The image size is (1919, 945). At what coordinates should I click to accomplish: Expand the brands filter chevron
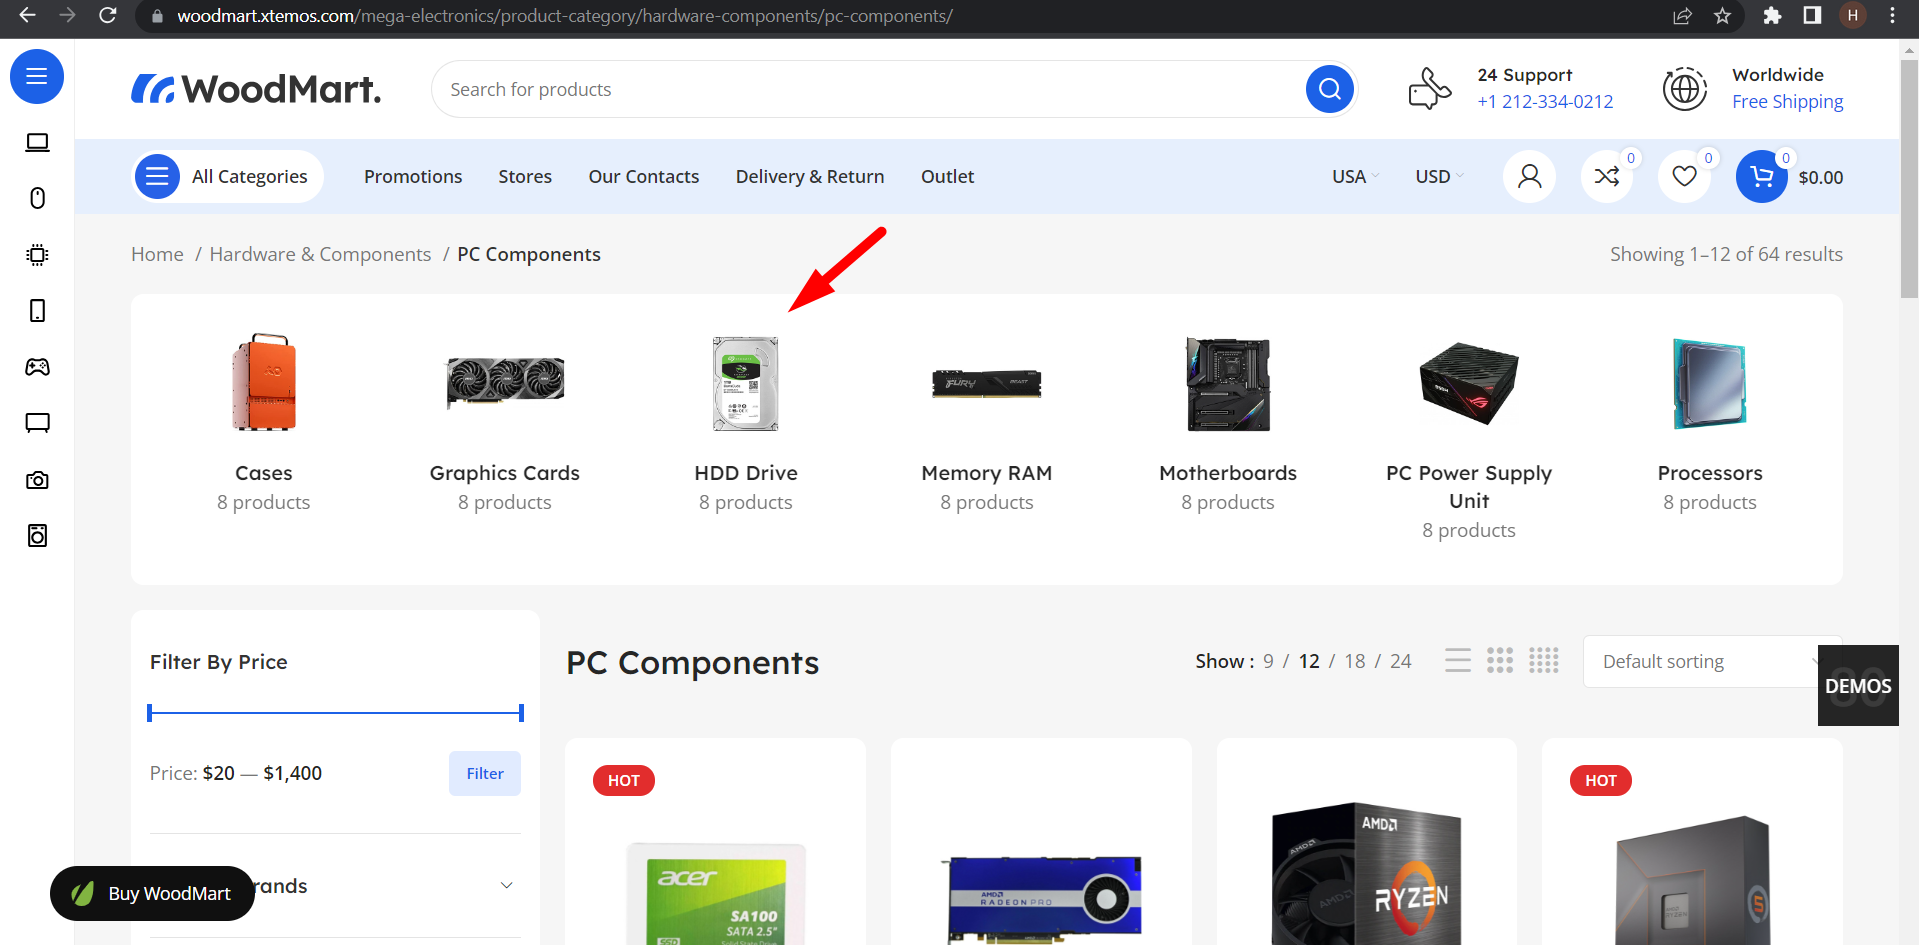(506, 886)
